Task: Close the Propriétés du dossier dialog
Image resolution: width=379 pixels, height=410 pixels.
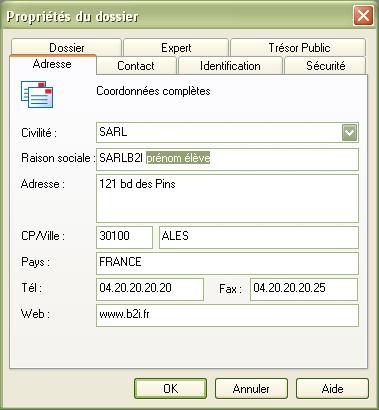Action: click(363, 16)
